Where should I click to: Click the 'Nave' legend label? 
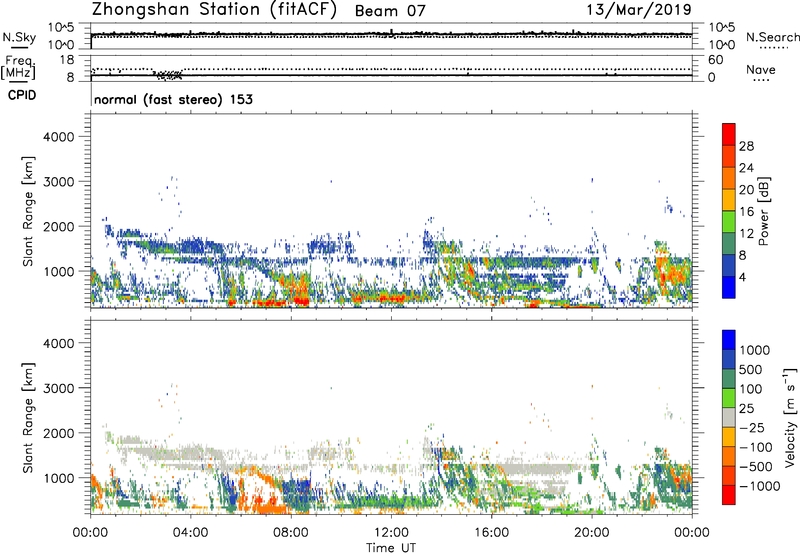[761, 69]
